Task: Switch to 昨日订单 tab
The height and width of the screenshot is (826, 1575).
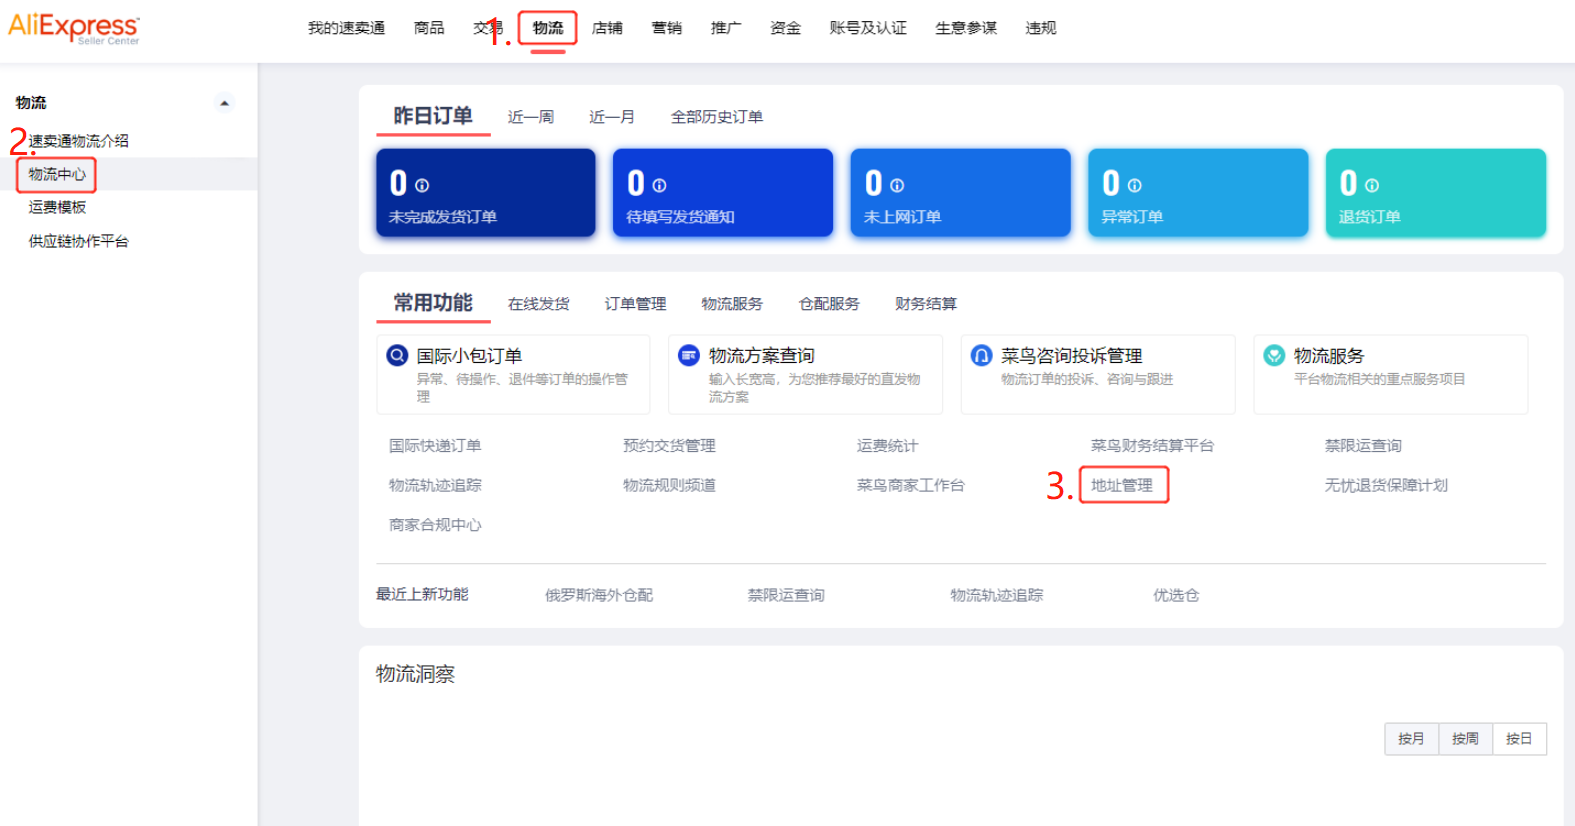Action: 433,116
